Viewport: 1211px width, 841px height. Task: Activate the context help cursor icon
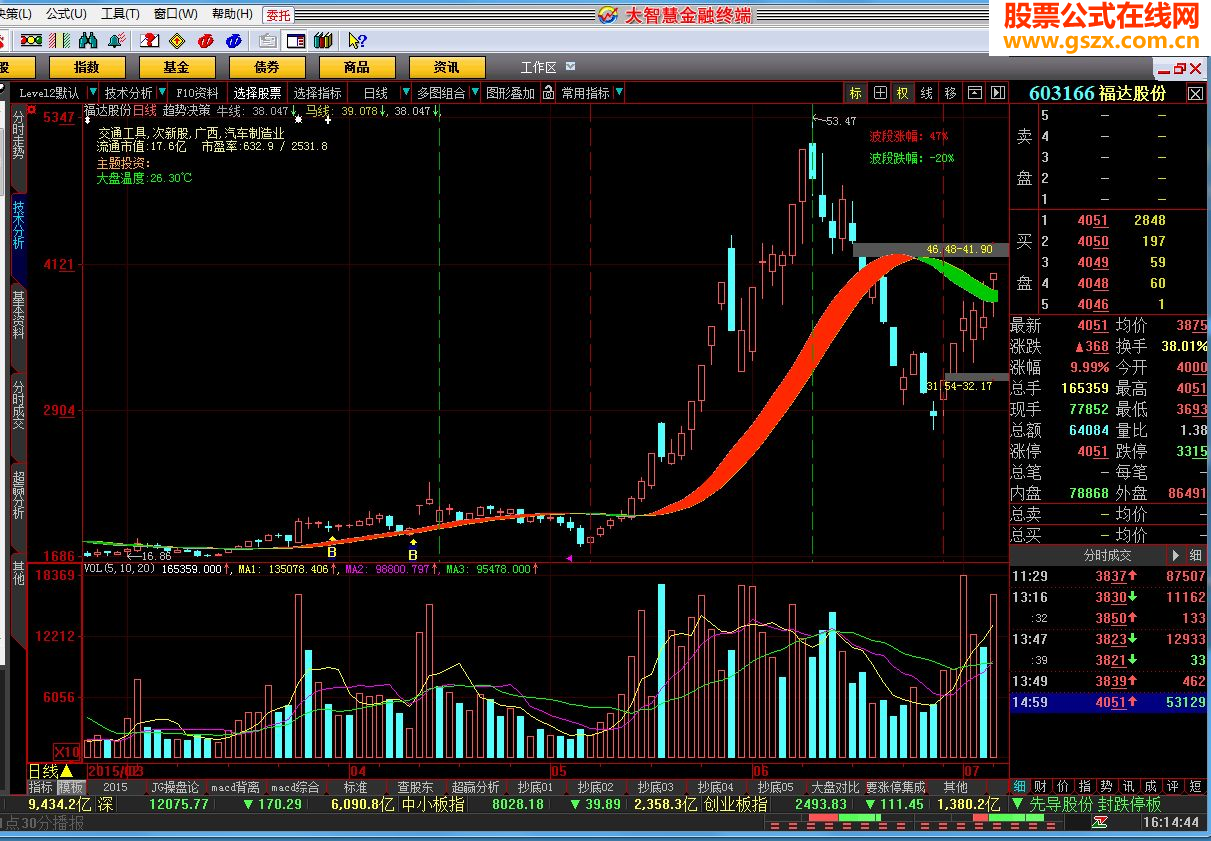click(357, 41)
